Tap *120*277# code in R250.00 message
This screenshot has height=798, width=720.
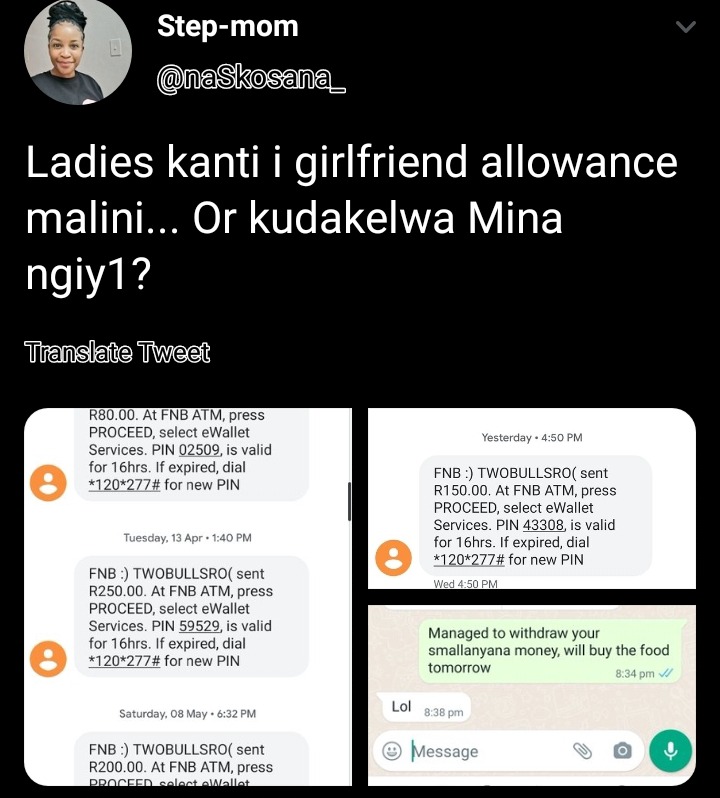click(x=124, y=661)
